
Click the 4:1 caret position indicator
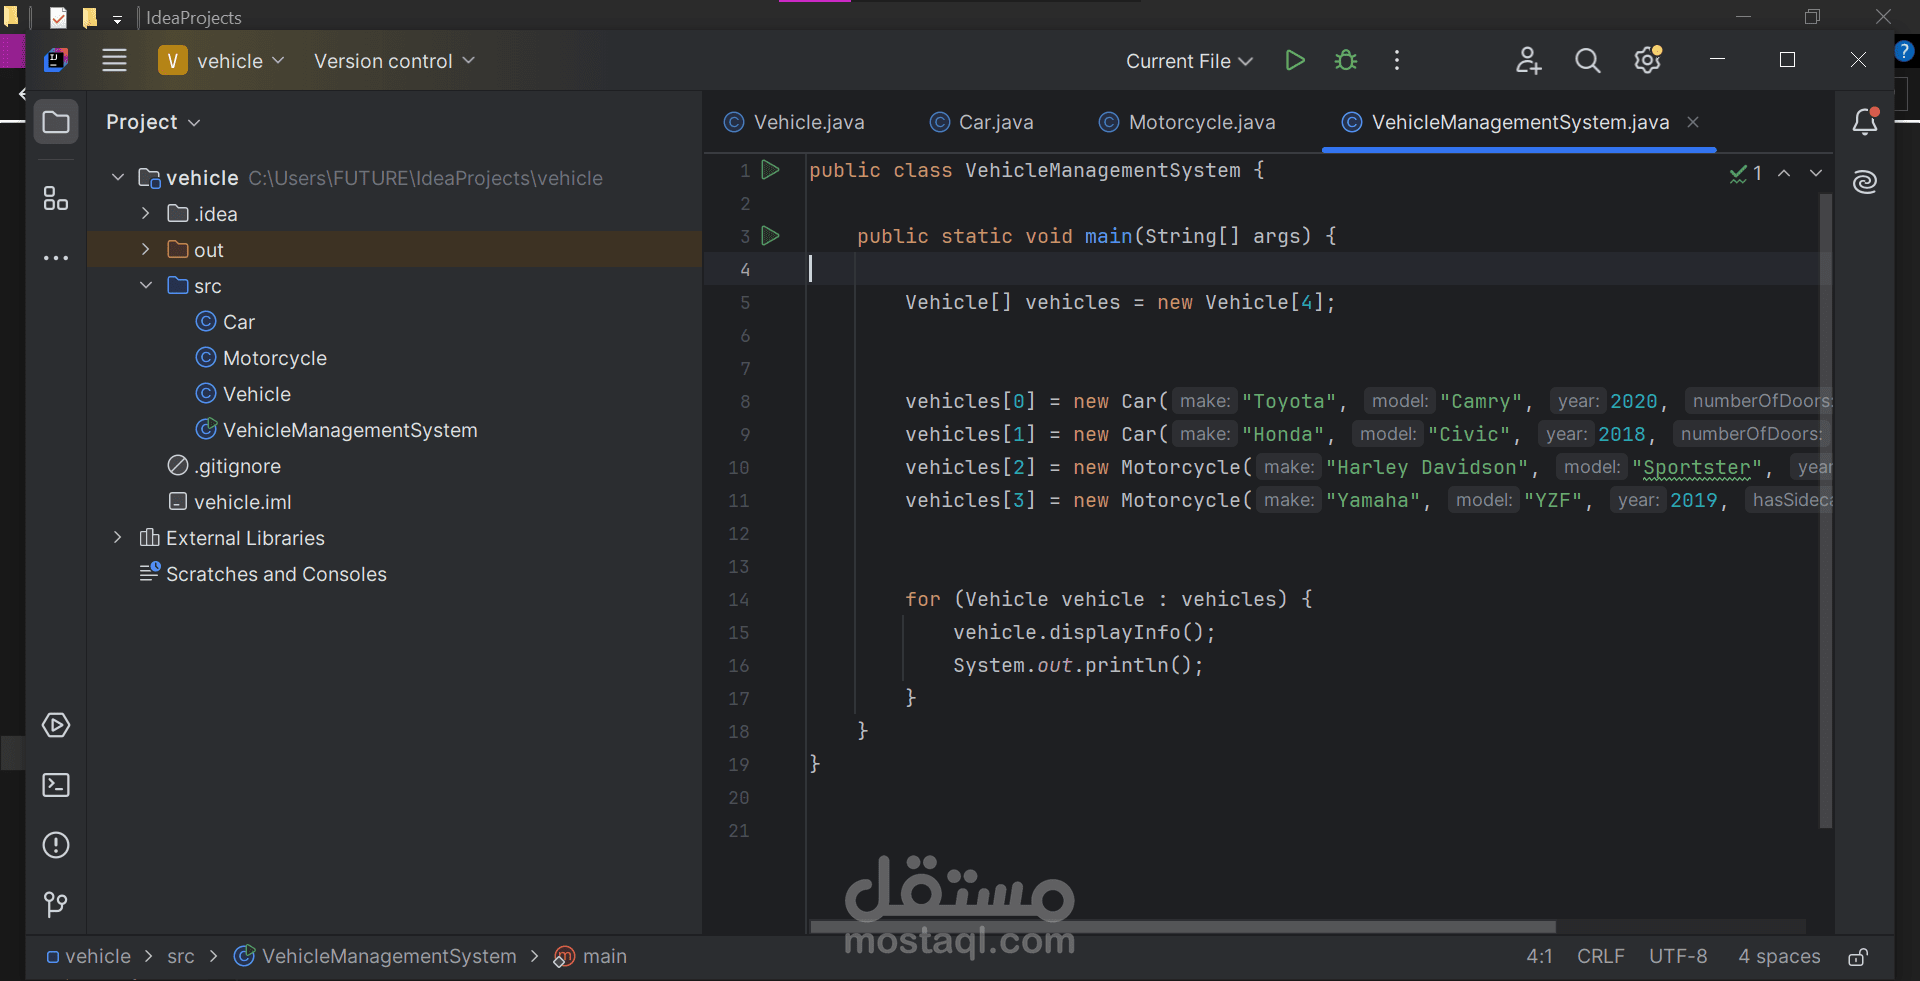(1539, 956)
